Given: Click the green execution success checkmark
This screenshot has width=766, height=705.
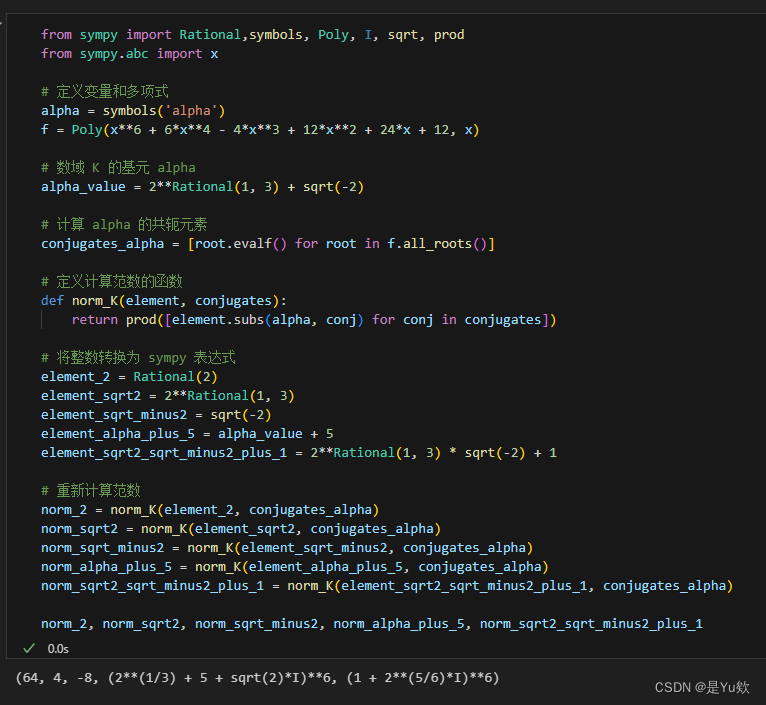Looking at the screenshot, I should tap(29, 648).
